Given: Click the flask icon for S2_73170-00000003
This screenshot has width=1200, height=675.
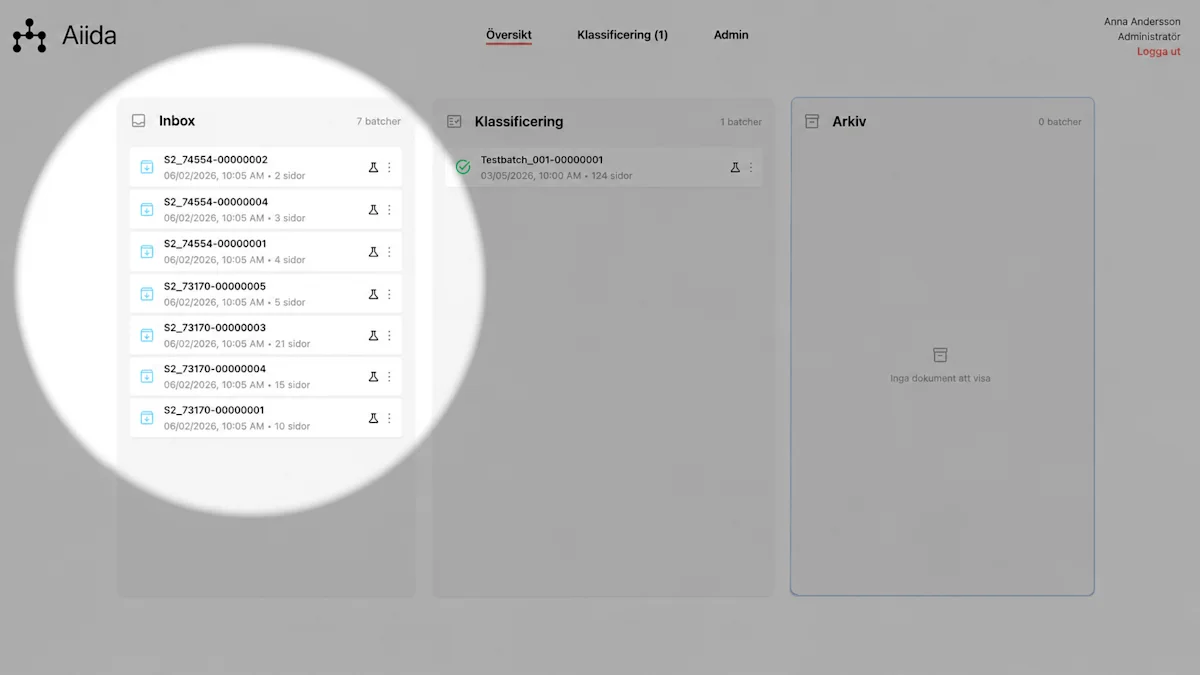Looking at the screenshot, I should tap(373, 335).
